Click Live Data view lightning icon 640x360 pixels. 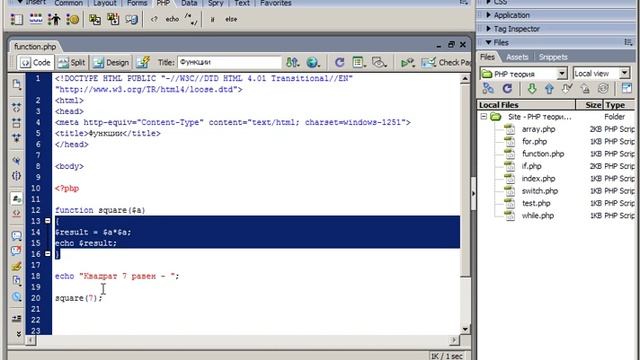pyautogui.click(x=143, y=62)
